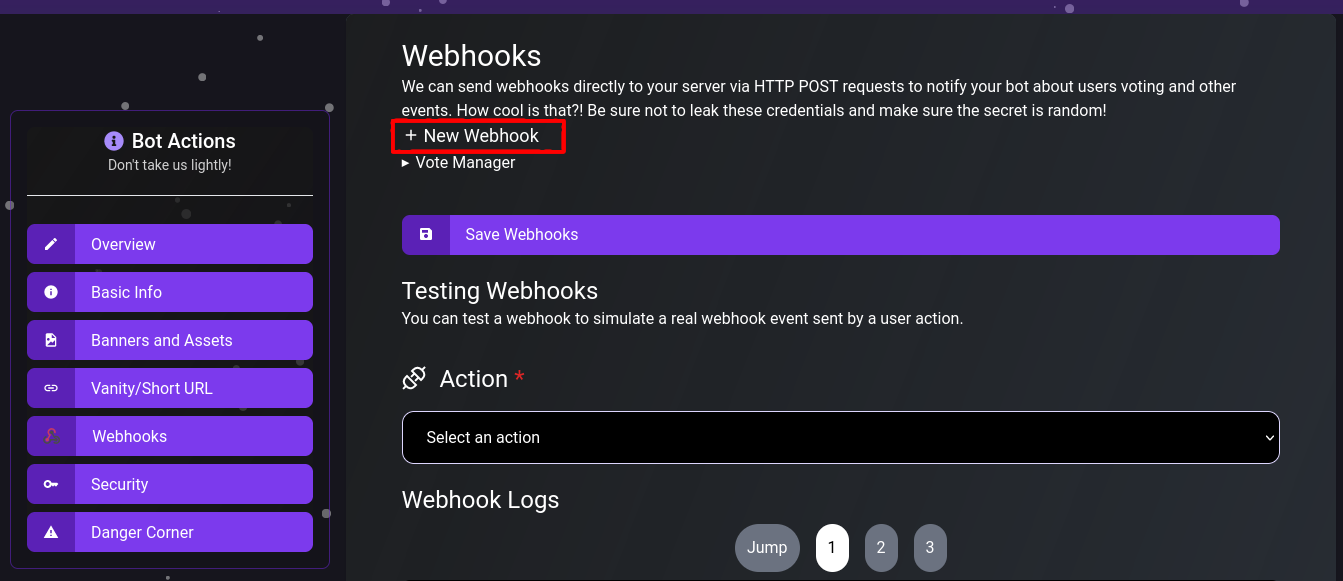Click the image file icon for Banners and Assets

pyautogui.click(x=51, y=340)
